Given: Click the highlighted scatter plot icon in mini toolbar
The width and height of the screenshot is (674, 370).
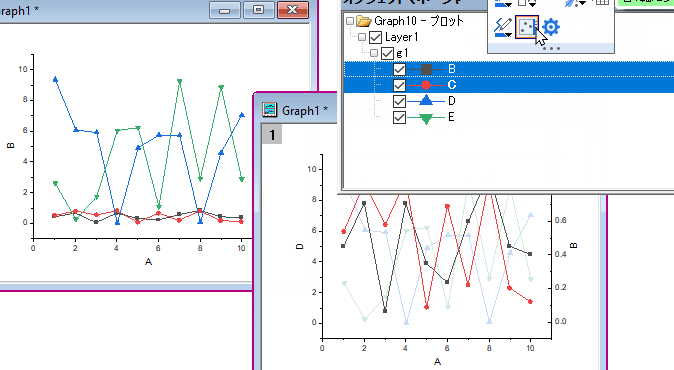Looking at the screenshot, I should pyautogui.click(x=527, y=27).
